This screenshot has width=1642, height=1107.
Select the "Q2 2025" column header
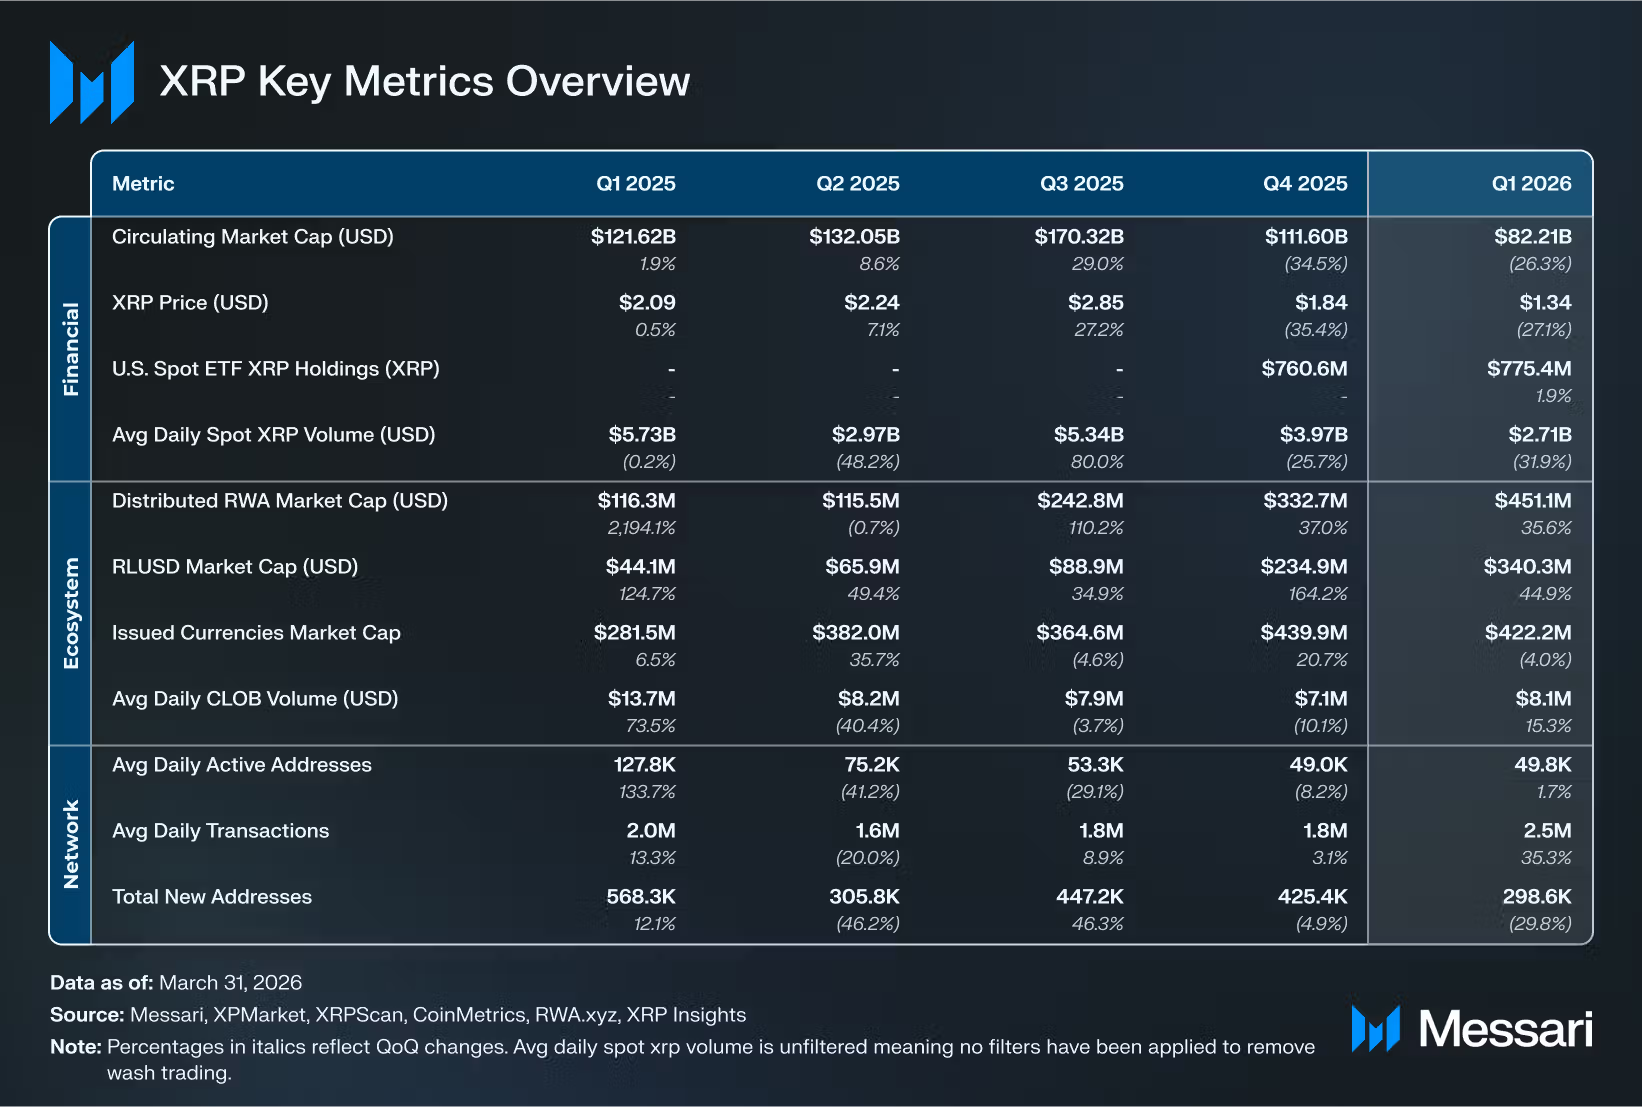click(x=858, y=184)
